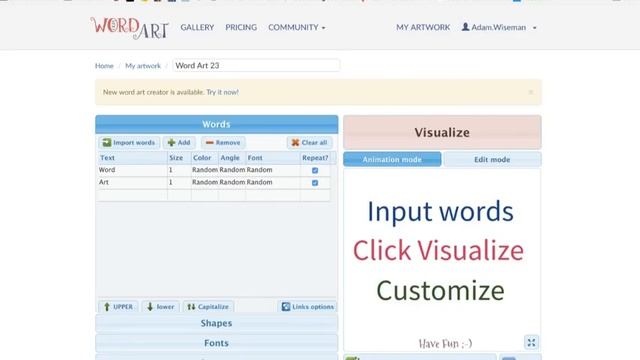This screenshot has width=640, height=360.
Task: Go to the PRICING page
Action: point(241,27)
